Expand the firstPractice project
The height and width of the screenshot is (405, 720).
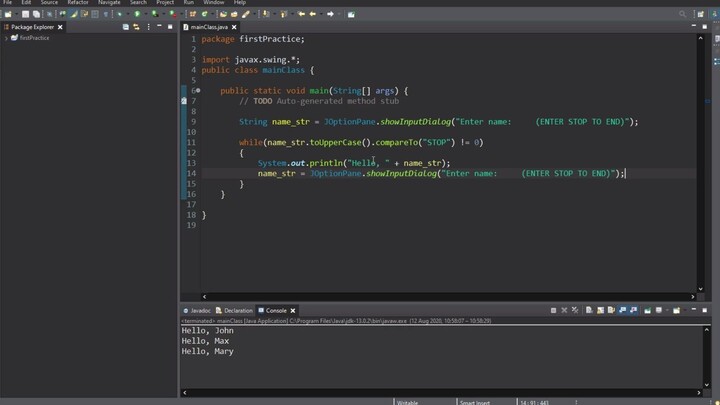(x=6, y=38)
